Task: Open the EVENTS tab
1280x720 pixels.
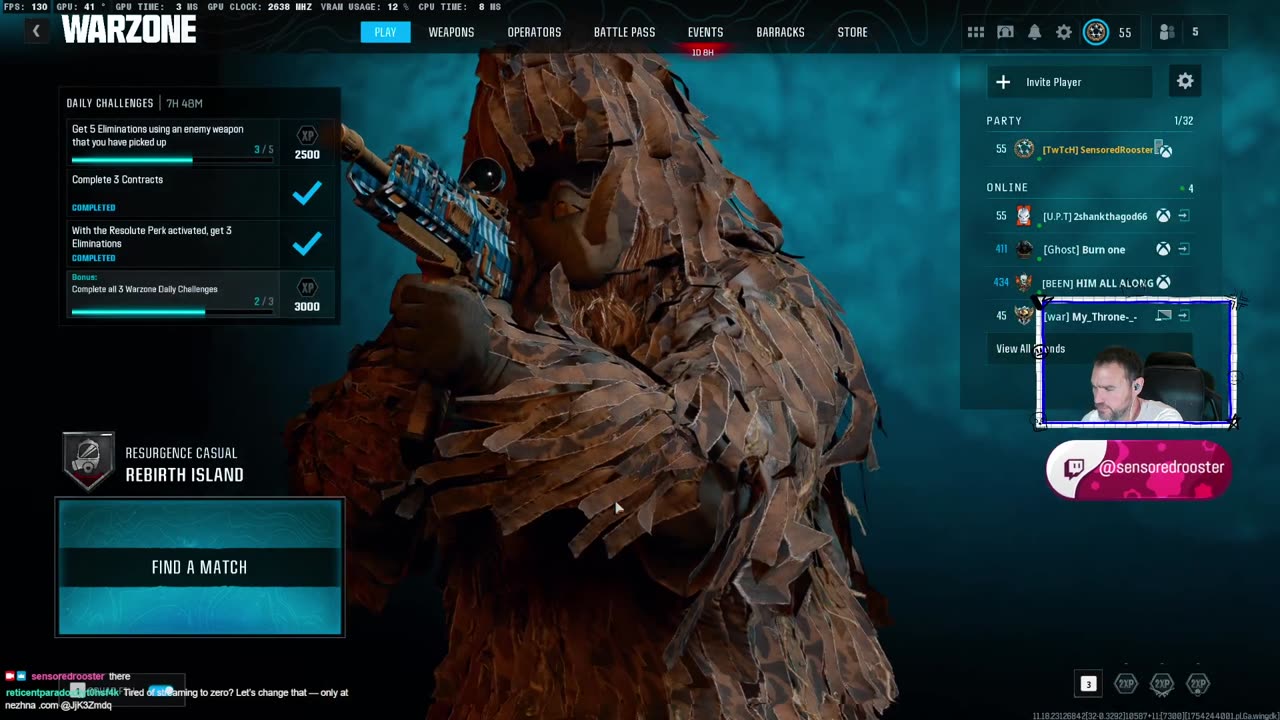Action: pyautogui.click(x=705, y=32)
